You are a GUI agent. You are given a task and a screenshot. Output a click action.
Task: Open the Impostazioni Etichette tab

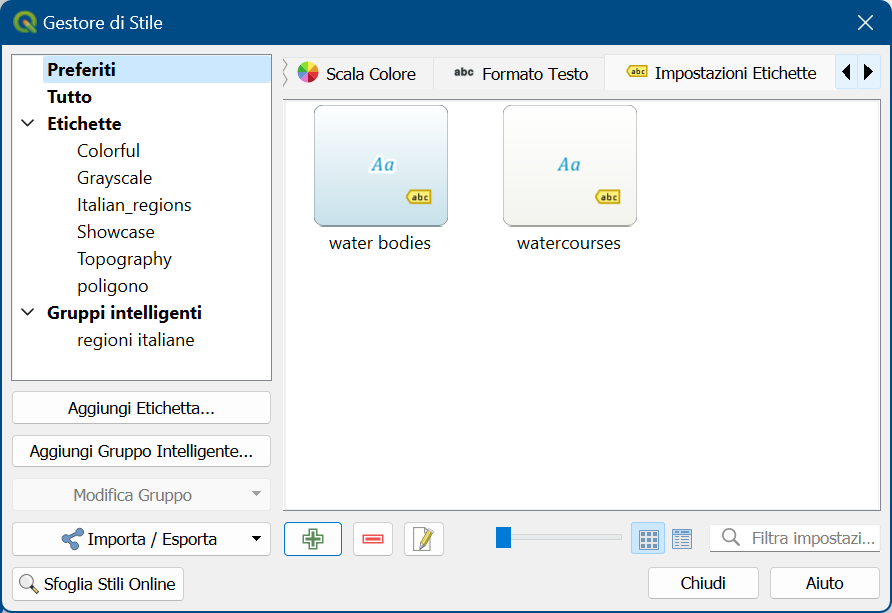(x=721, y=73)
